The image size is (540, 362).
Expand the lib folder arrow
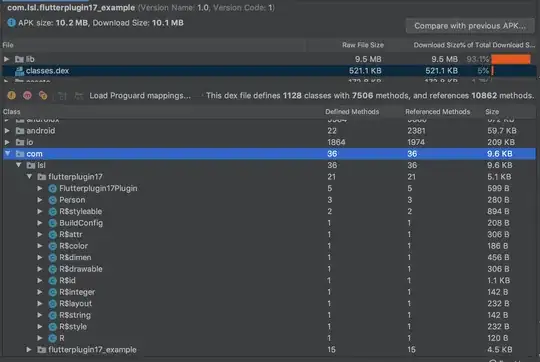[6, 59]
